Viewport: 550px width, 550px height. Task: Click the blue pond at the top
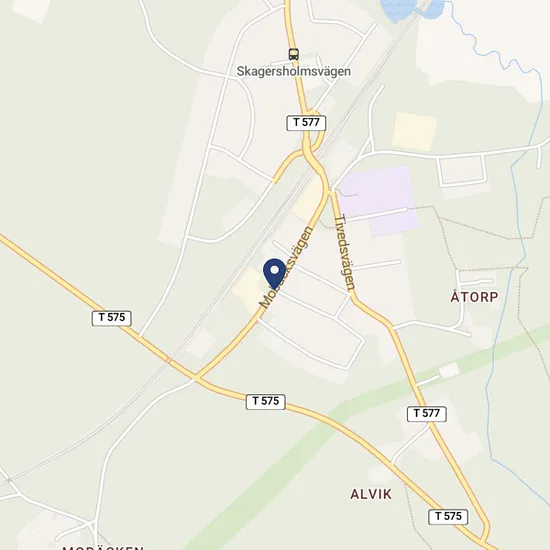tap(410, 9)
